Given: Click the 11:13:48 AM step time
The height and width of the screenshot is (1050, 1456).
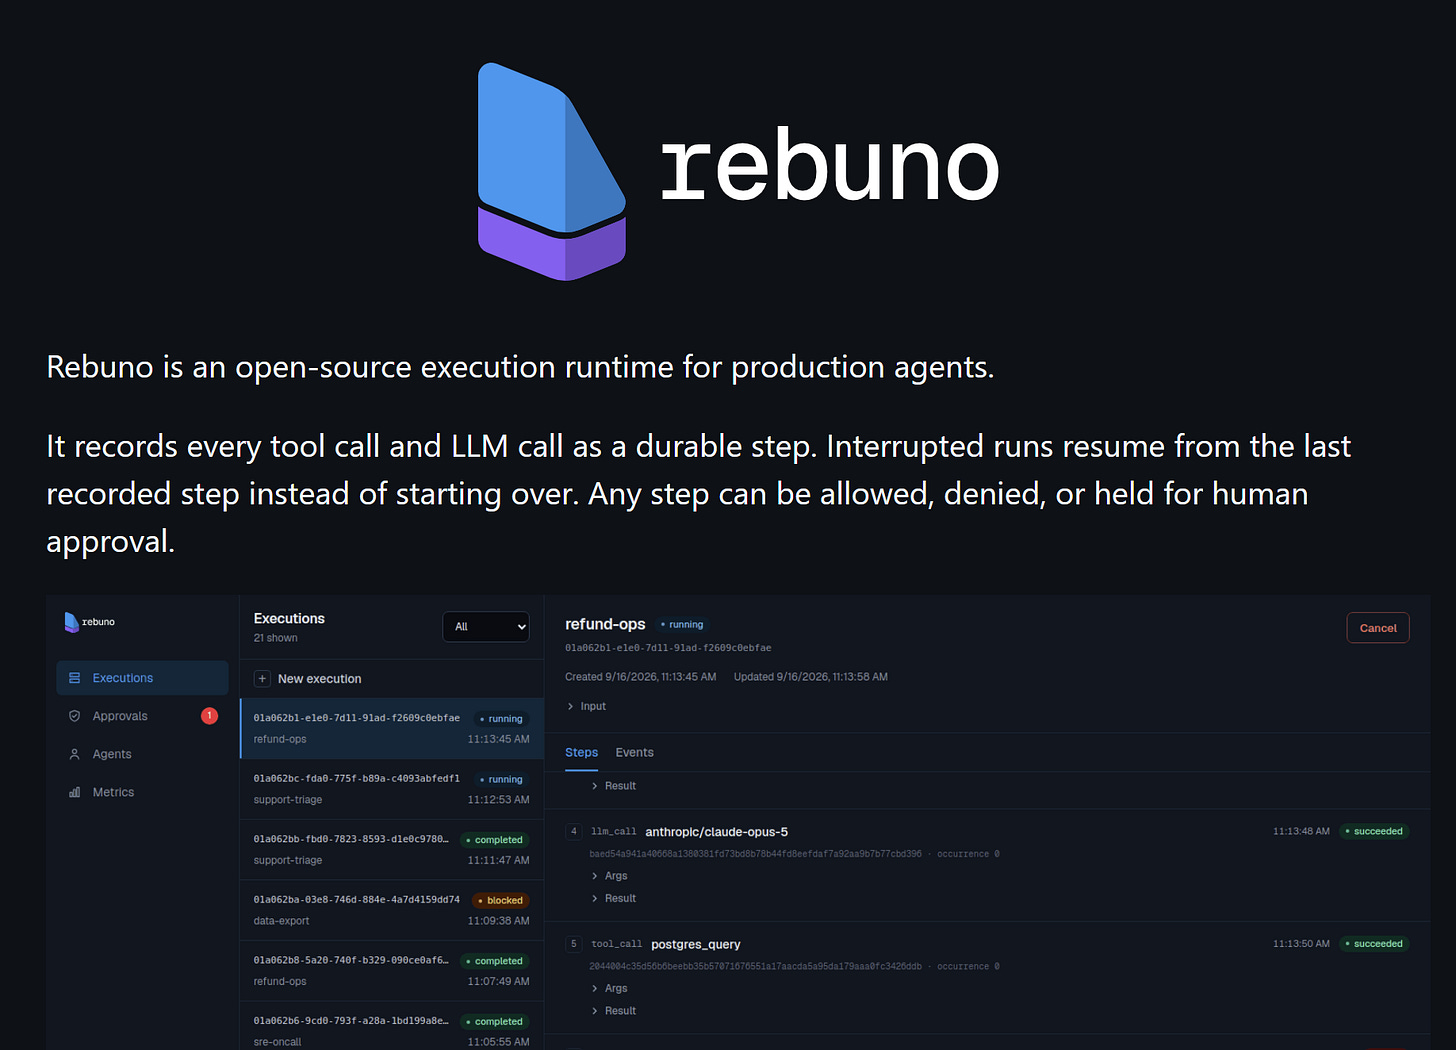Looking at the screenshot, I should pyautogui.click(x=1301, y=832).
